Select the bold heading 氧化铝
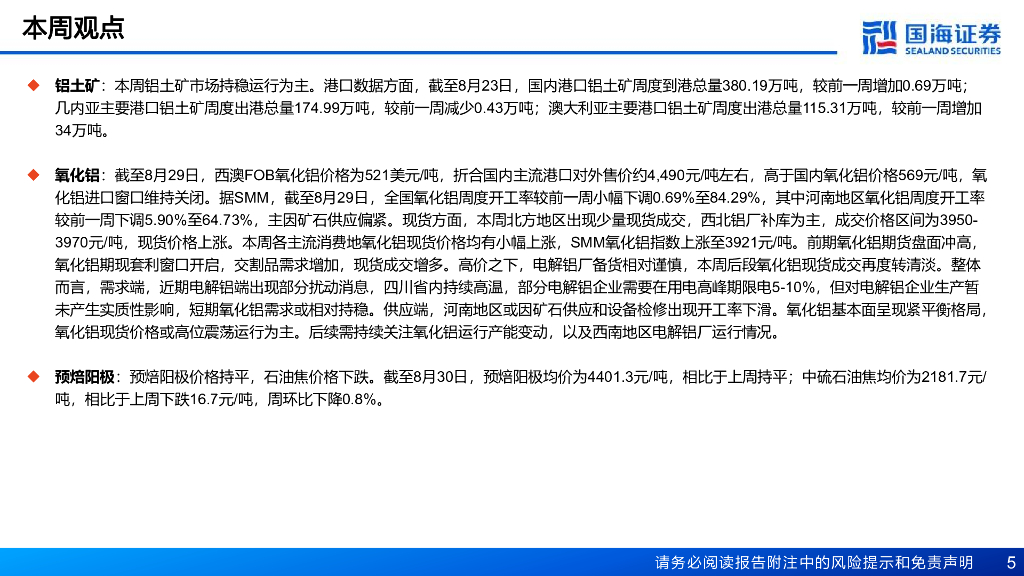1024x576 pixels. (x=77, y=175)
